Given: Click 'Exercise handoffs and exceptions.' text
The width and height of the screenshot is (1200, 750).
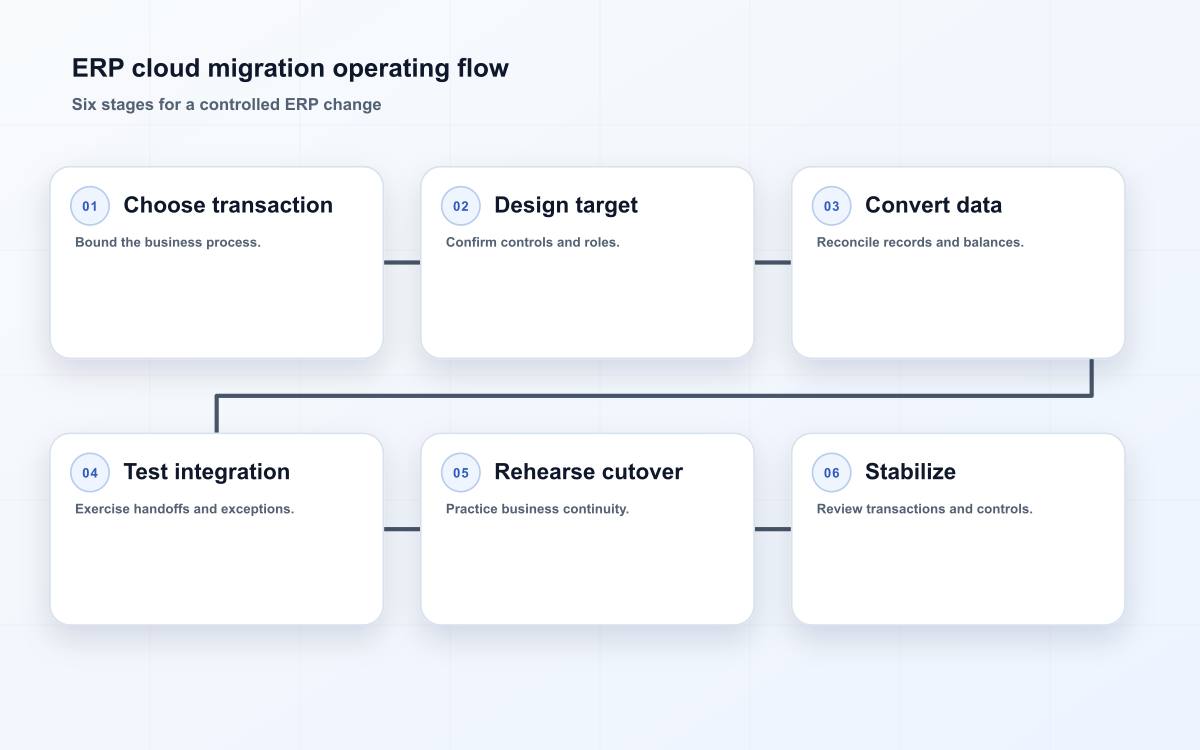Looking at the screenshot, I should tap(185, 509).
